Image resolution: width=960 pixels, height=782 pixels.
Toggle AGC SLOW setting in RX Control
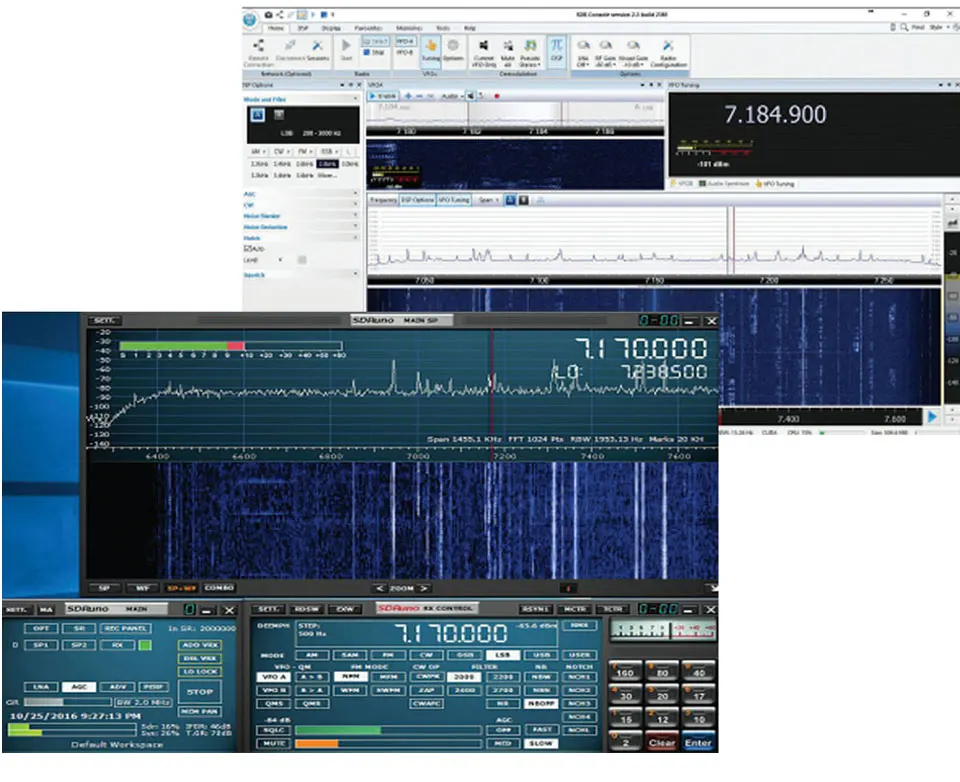[541, 743]
